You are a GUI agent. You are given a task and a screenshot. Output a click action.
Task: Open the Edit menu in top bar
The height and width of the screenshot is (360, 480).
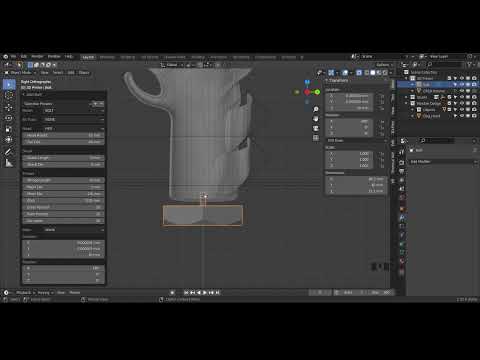pos(24,57)
